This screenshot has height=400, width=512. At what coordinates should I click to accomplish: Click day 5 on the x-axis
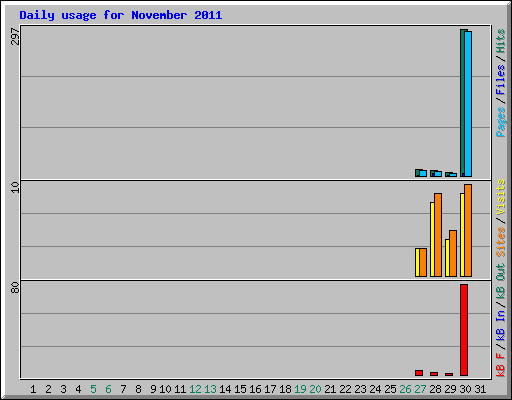click(x=93, y=389)
